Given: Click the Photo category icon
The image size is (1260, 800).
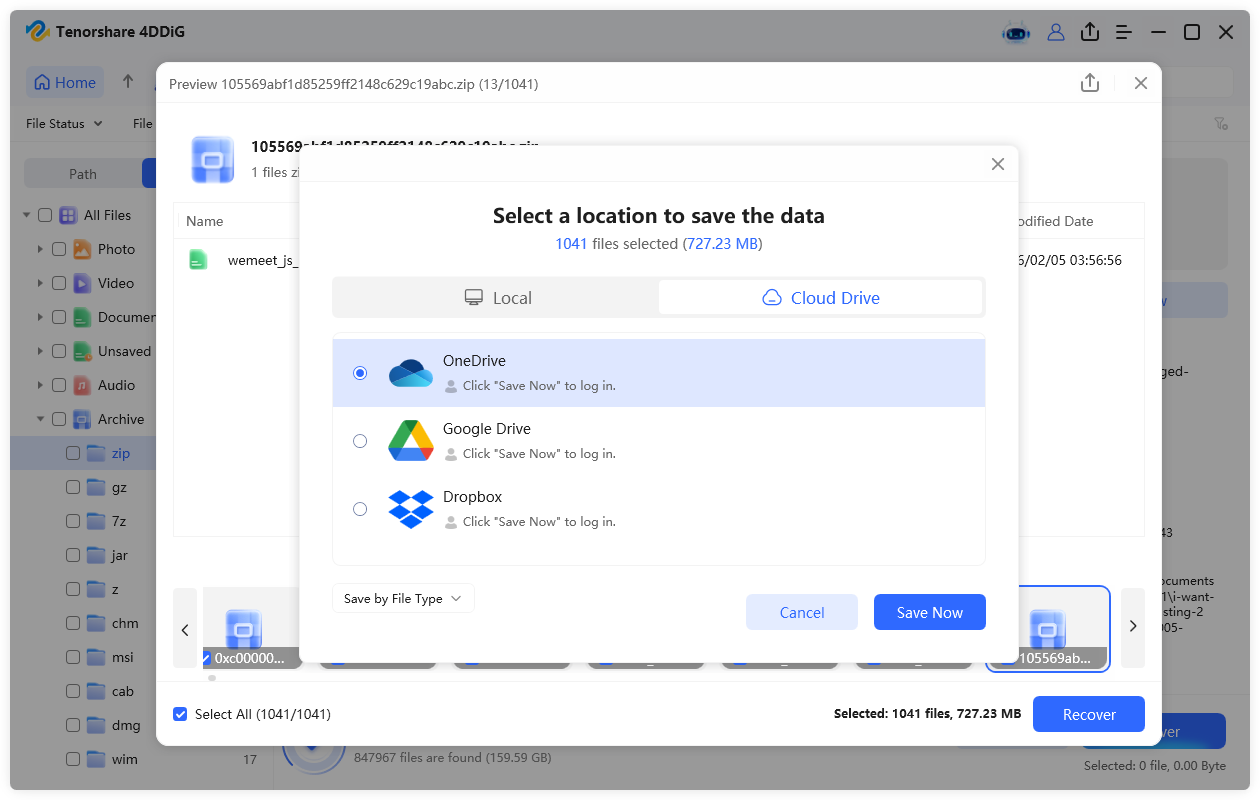Looking at the screenshot, I should click(82, 249).
